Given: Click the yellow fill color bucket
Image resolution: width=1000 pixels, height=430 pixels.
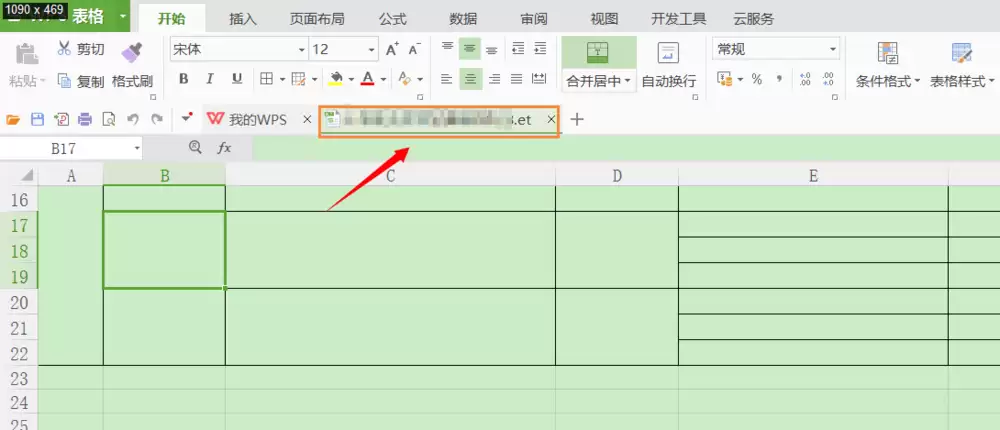Looking at the screenshot, I should [x=335, y=79].
